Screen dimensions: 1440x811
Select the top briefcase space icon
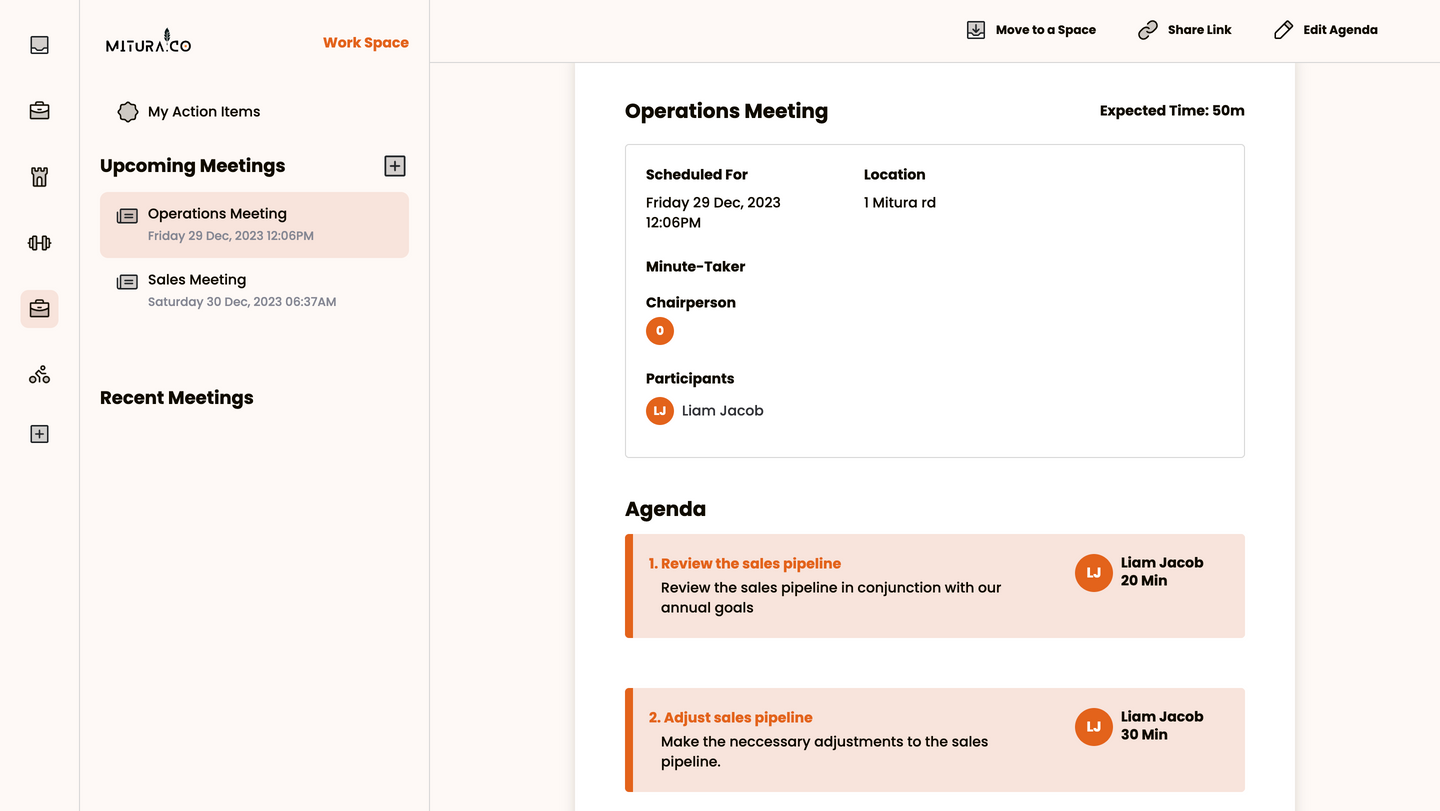click(39, 111)
